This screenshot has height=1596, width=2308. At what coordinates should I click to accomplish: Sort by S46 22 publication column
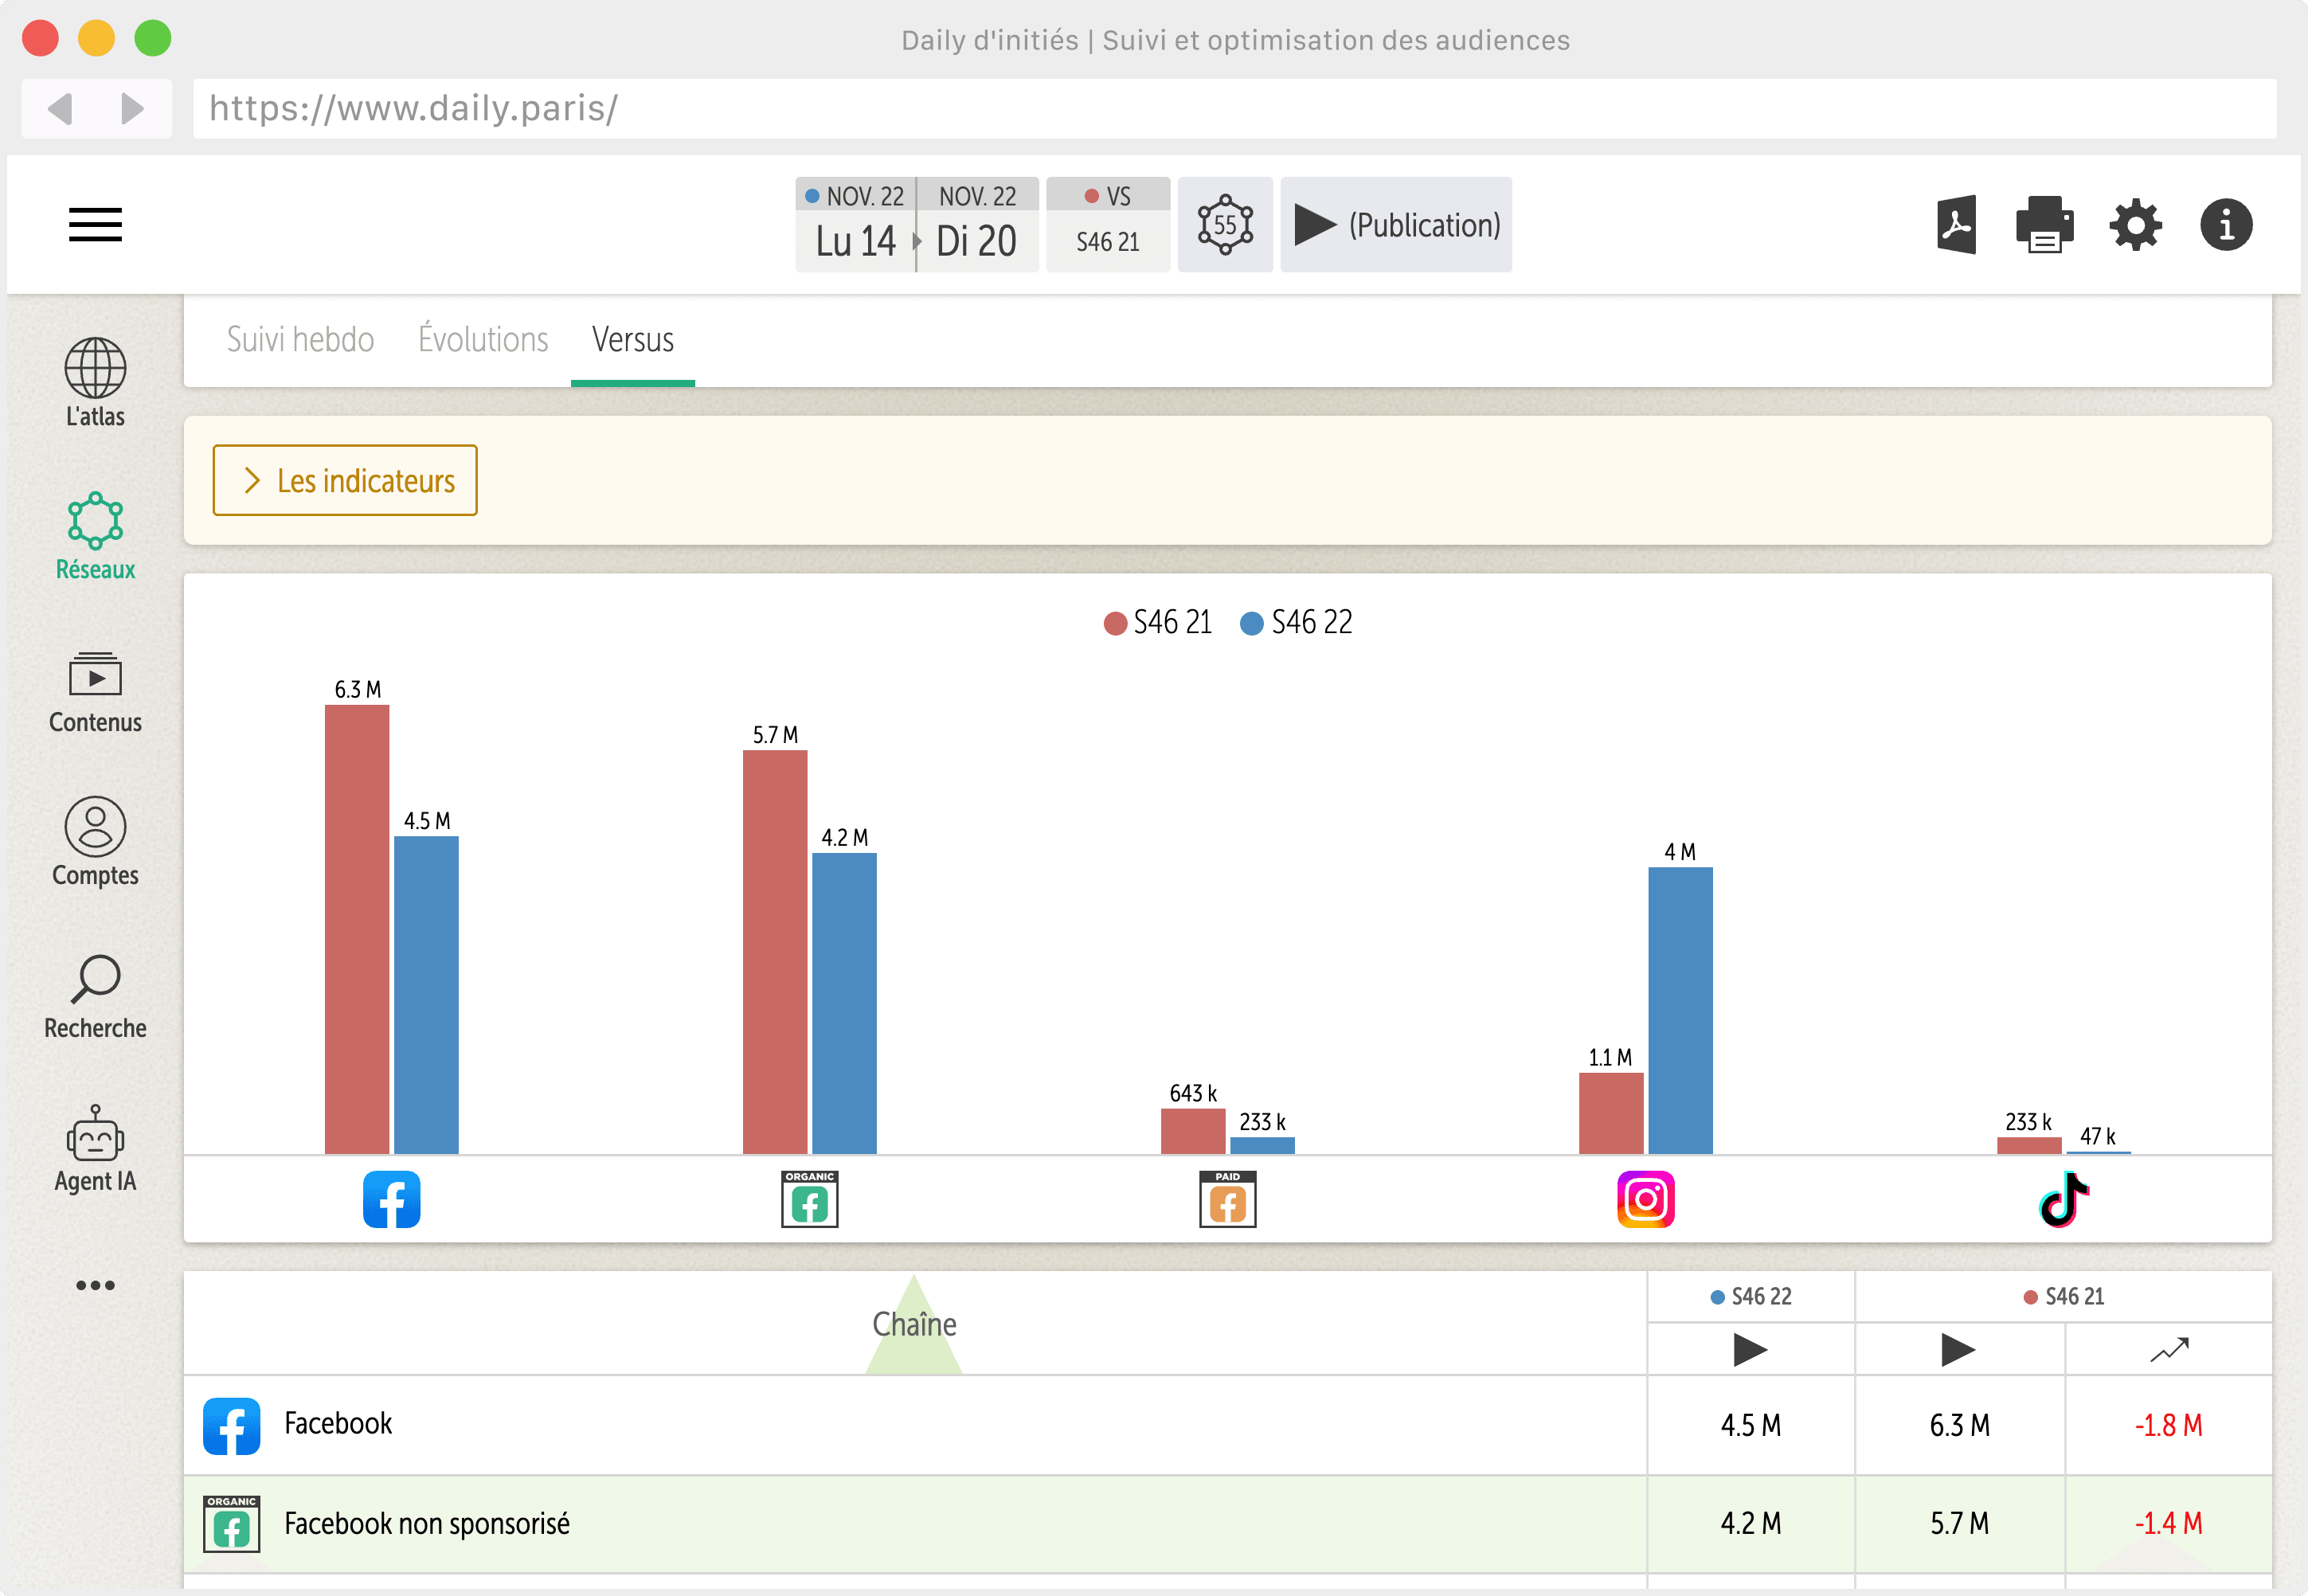[1750, 1349]
